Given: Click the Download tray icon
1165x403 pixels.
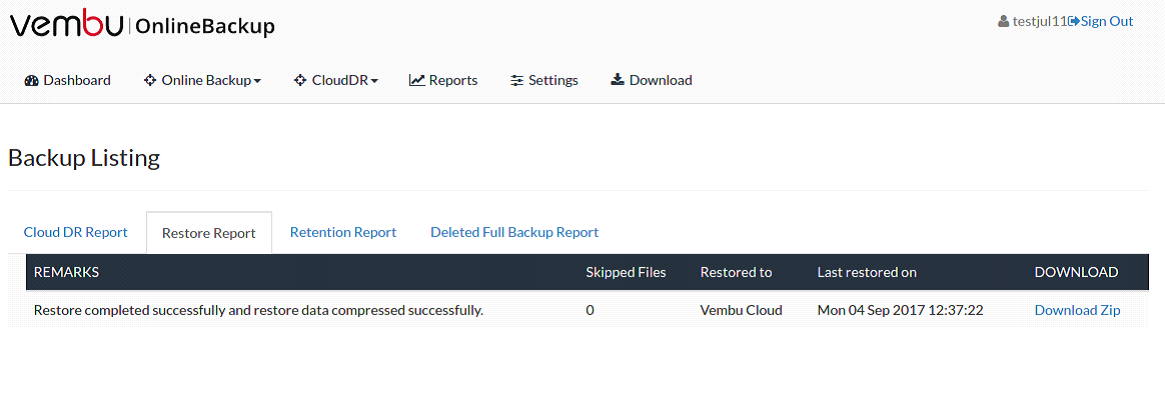Looking at the screenshot, I should tap(617, 80).
